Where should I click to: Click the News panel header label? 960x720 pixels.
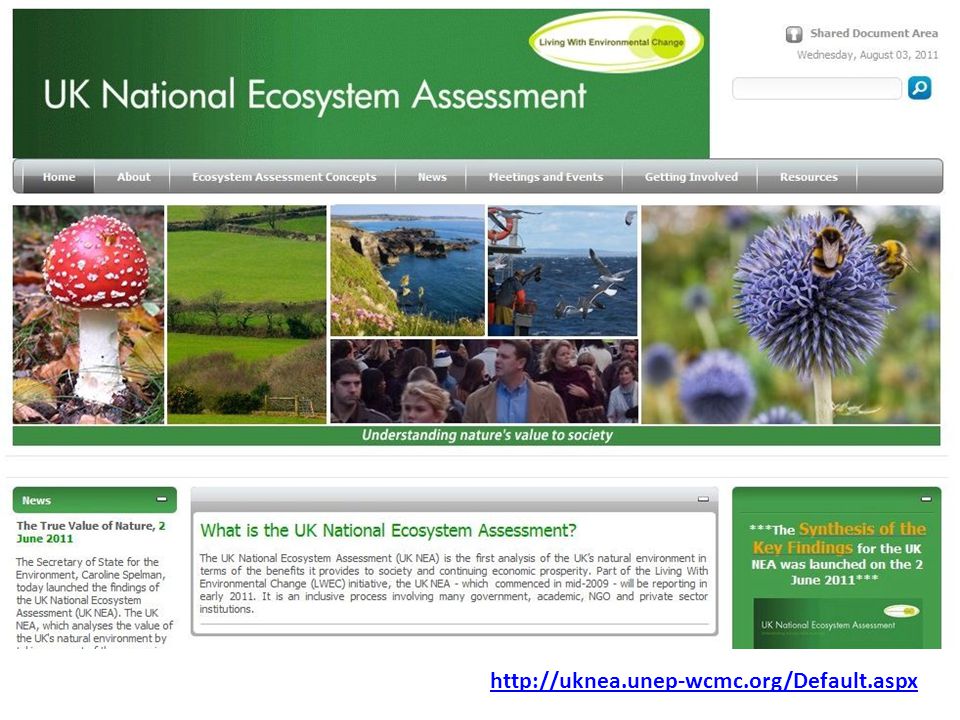(x=36, y=500)
